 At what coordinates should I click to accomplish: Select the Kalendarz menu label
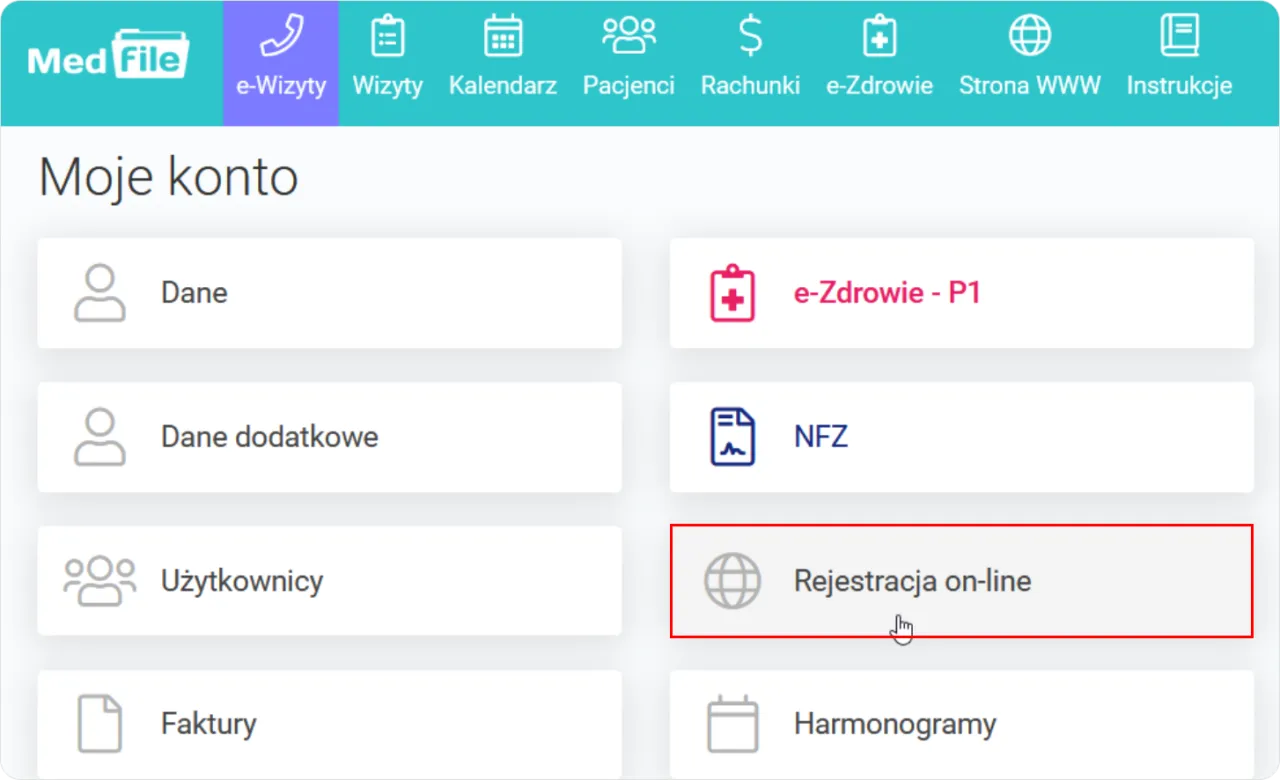pos(503,86)
